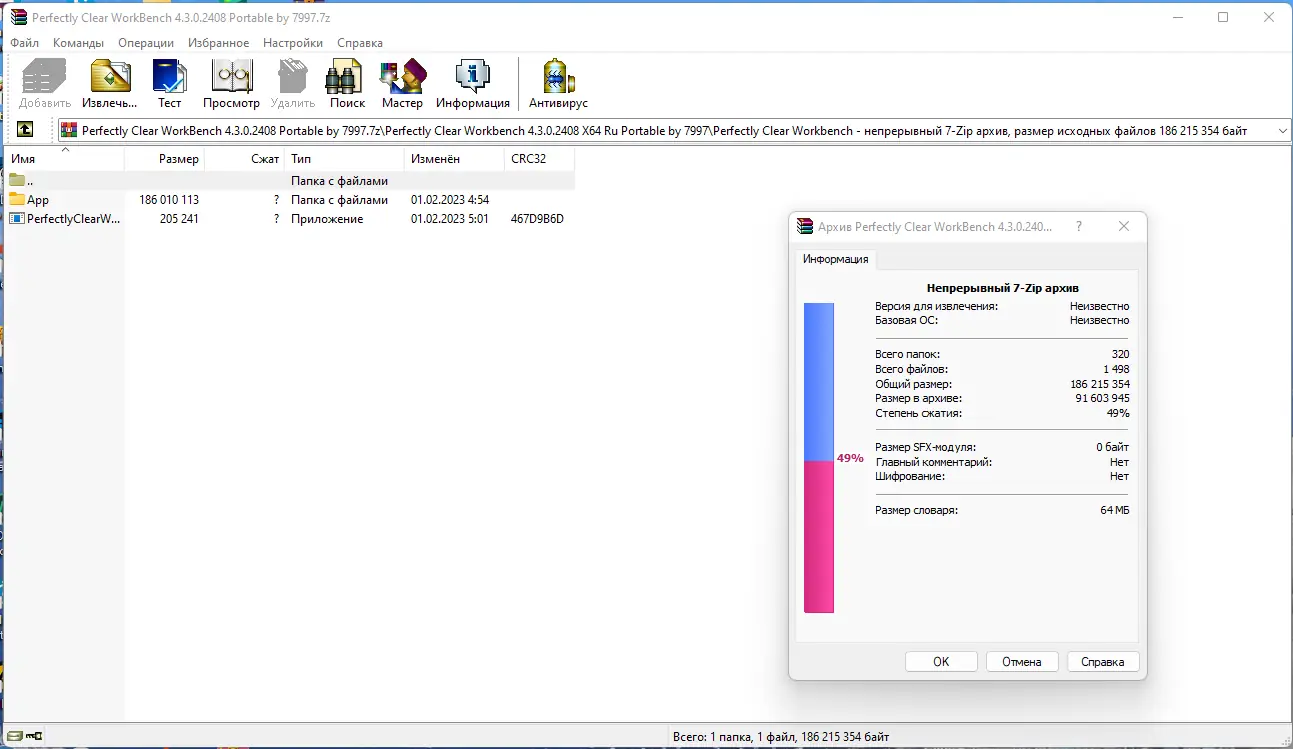Click the Удалить (Delete) toolbar icon

point(293,76)
